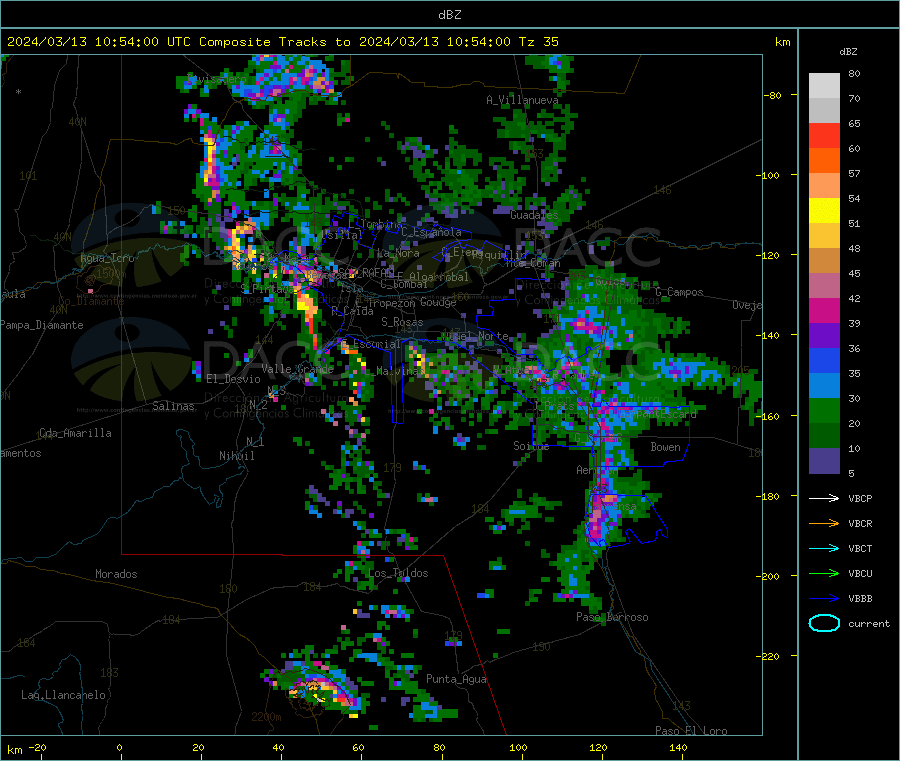The image size is (900, 761).
Task: Click the timestamp Composite Tracks header text
Action: [x=282, y=42]
